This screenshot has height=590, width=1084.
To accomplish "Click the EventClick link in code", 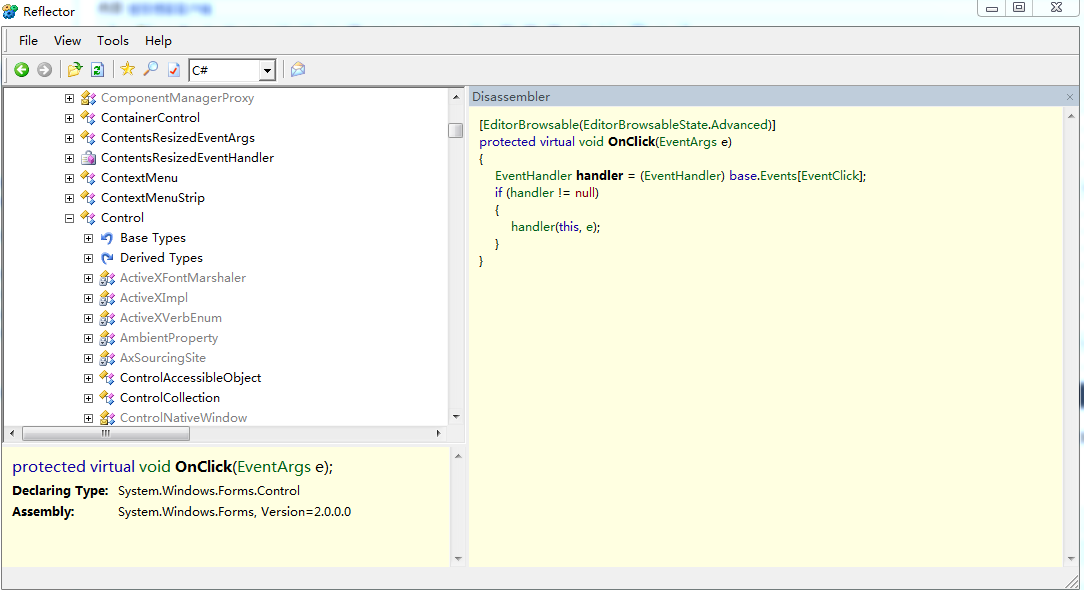I will (830, 176).
